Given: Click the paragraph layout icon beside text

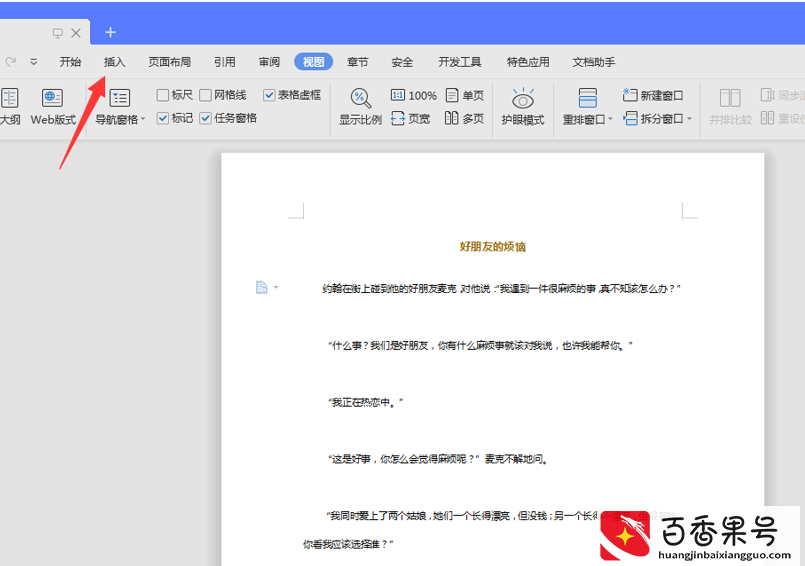Looking at the screenshot, I should [x=262, y=287].
